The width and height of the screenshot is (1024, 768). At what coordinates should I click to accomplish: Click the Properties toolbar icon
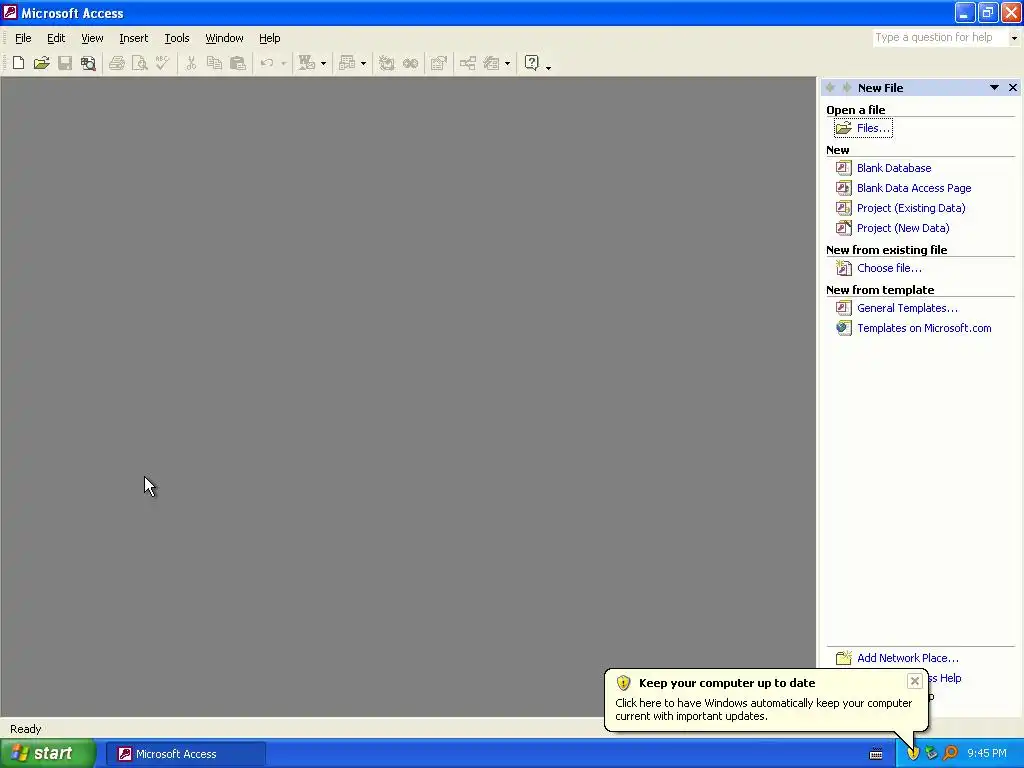pos(439,63)
